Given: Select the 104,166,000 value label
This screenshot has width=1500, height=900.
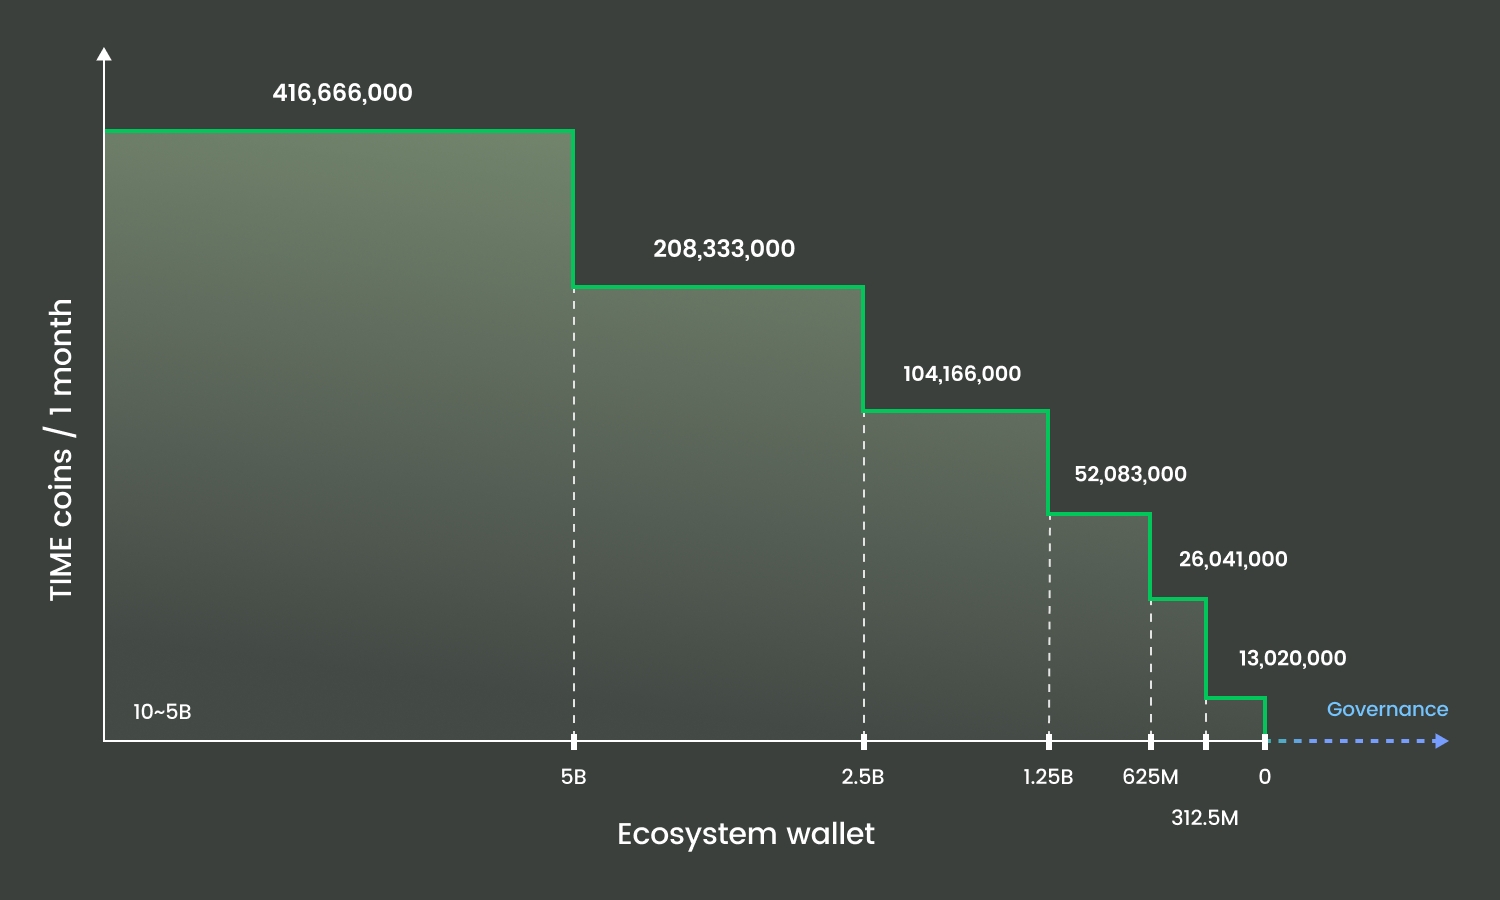Looking at the screenshot, I should coord(962,374).
